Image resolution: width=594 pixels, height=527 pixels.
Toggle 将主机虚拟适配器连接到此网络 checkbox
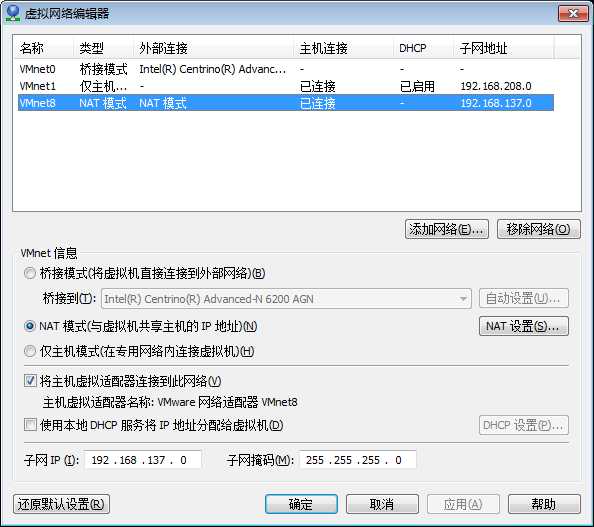coord(30,381)
